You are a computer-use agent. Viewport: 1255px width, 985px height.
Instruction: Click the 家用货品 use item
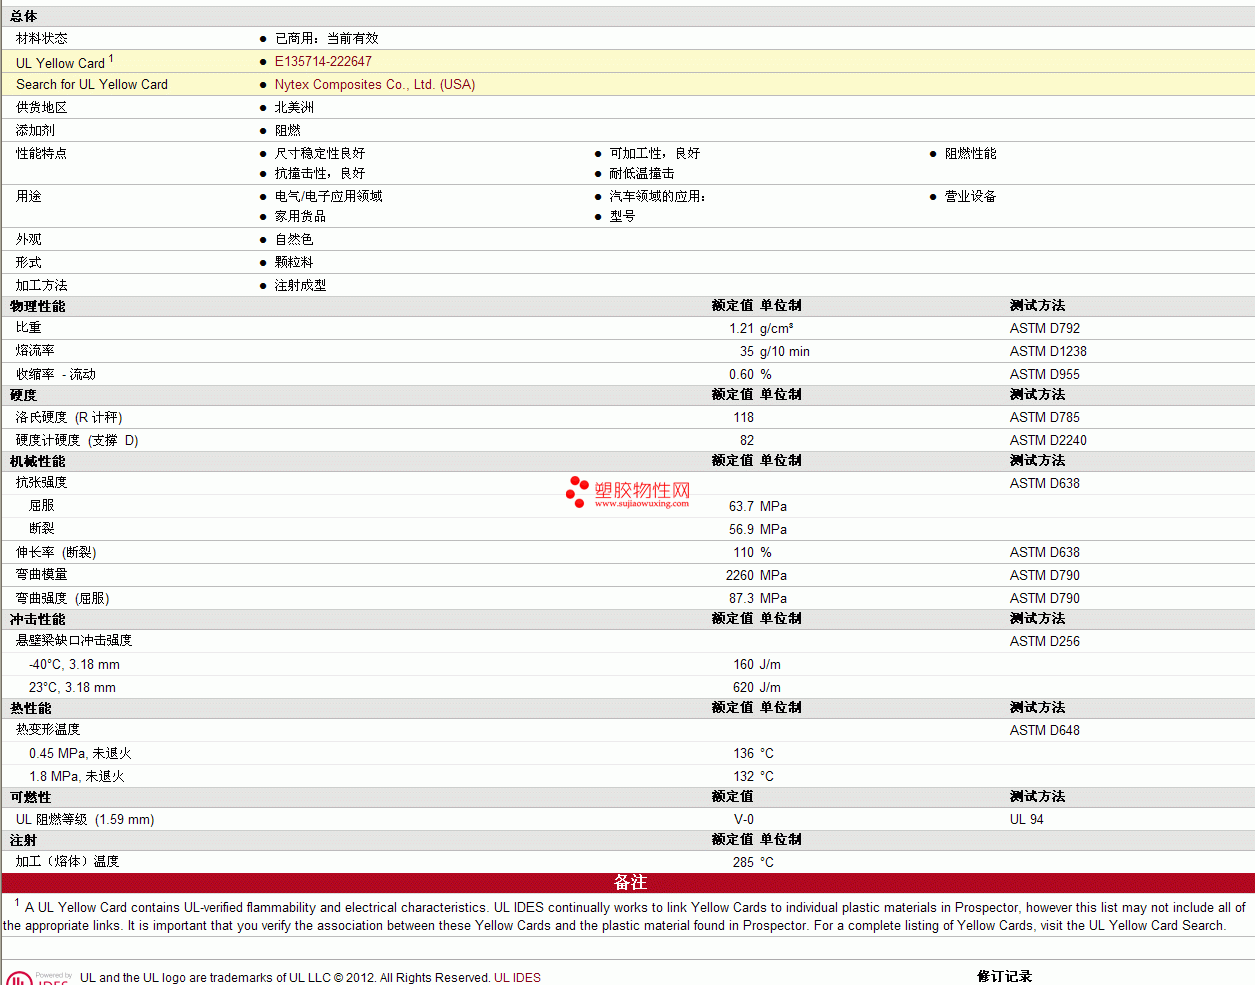pos(300,216)
